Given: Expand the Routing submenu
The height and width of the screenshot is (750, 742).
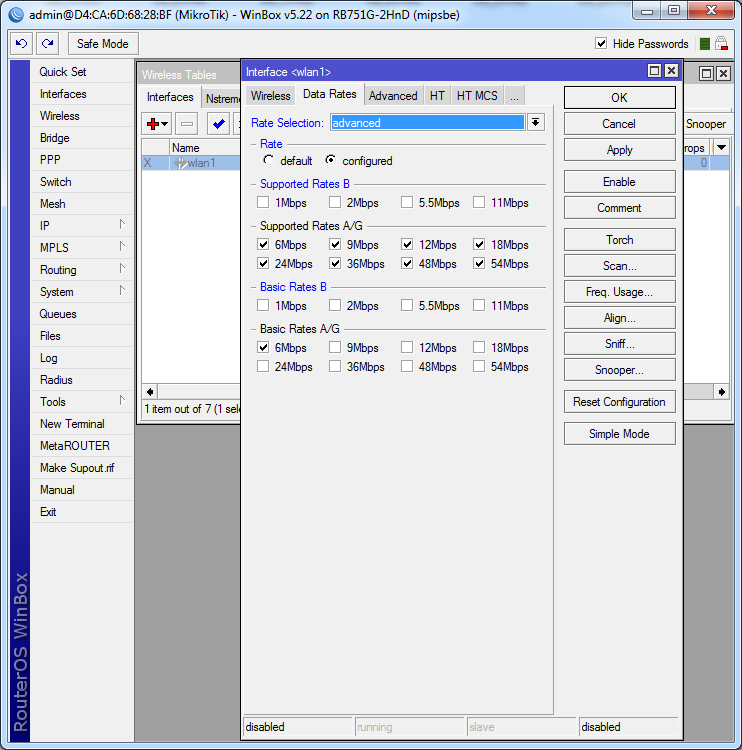Looking at the screenshot, I should 122,269.
